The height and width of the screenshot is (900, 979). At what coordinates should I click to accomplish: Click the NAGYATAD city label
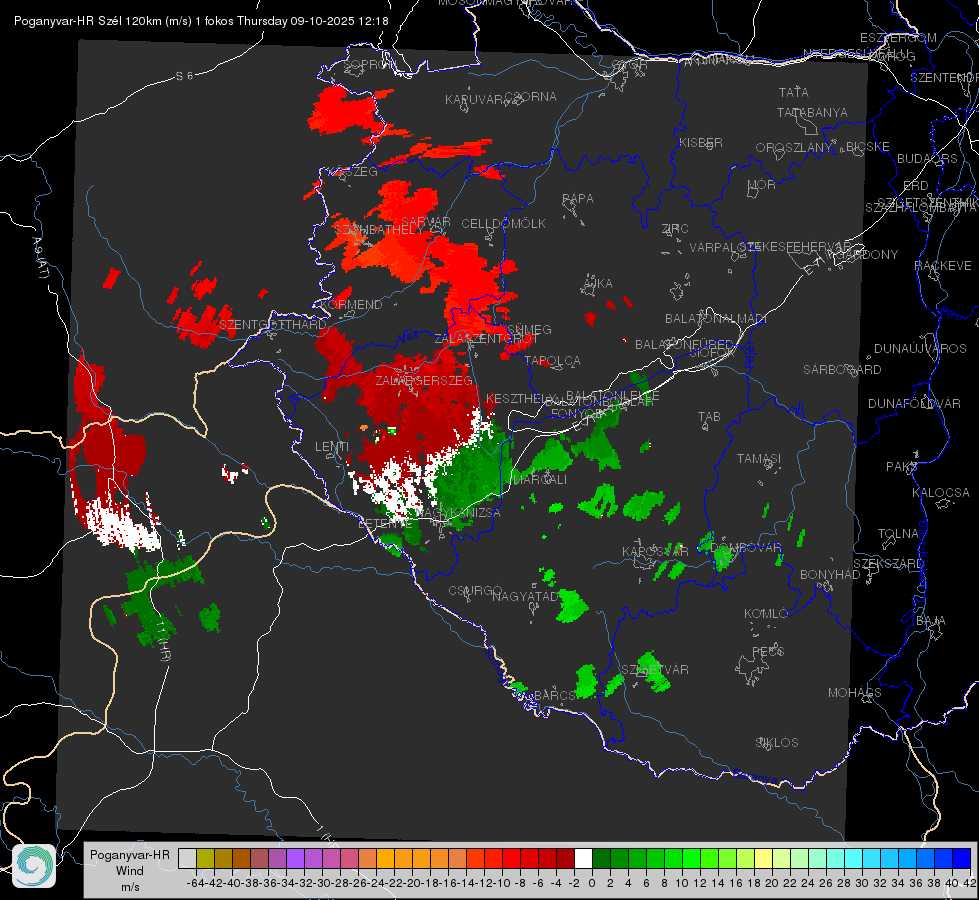525,596
